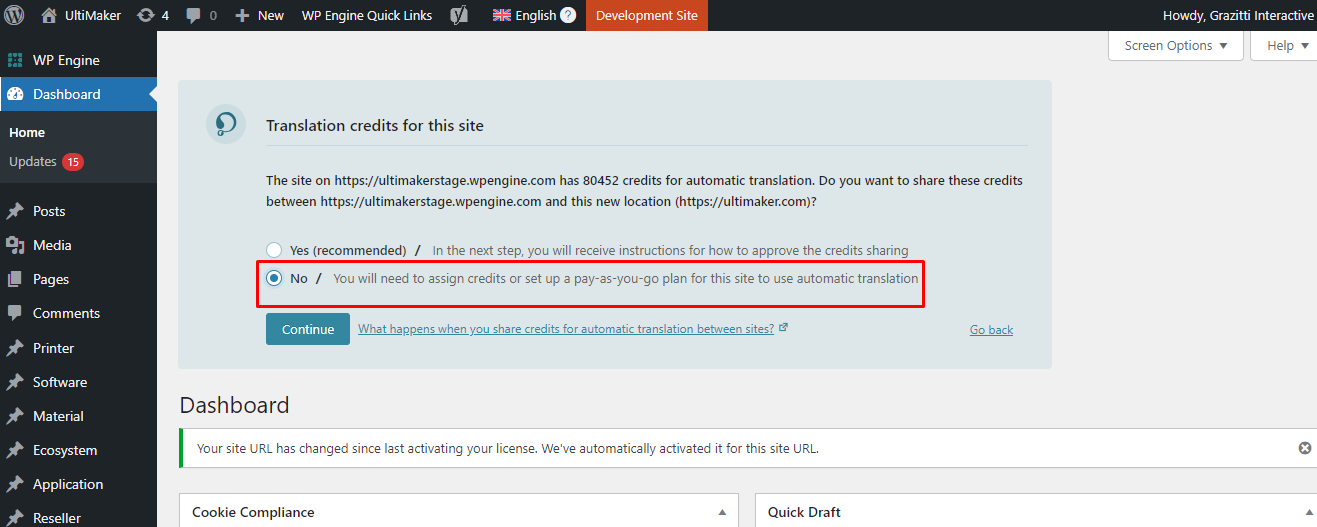
Task: Click the Material pin icon
Action: click(x=15, y=416)
